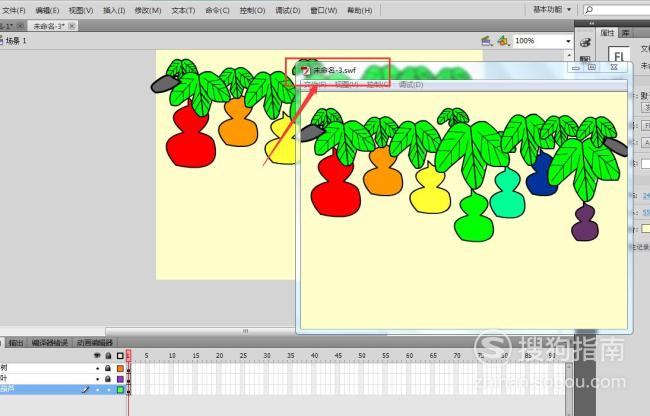Select the 树 layer name
The height and width of the screenshot is (416, 650).
click(x=4, y=368)
